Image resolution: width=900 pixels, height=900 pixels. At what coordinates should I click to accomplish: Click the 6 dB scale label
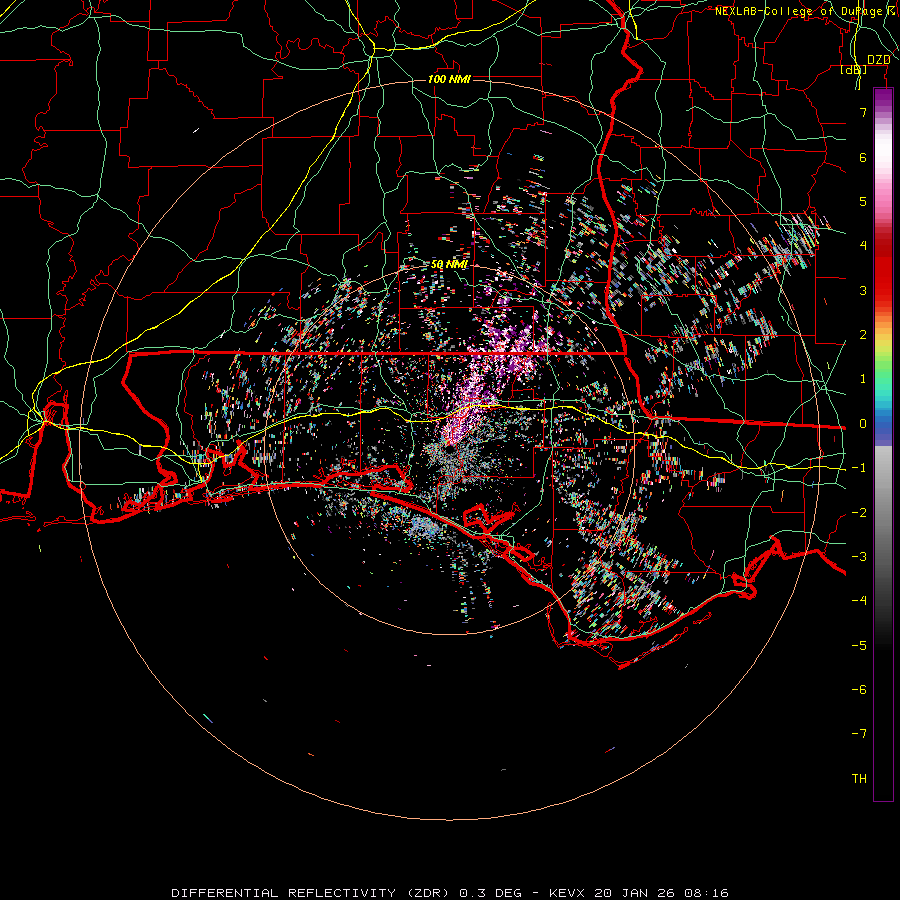coord(863,158)
